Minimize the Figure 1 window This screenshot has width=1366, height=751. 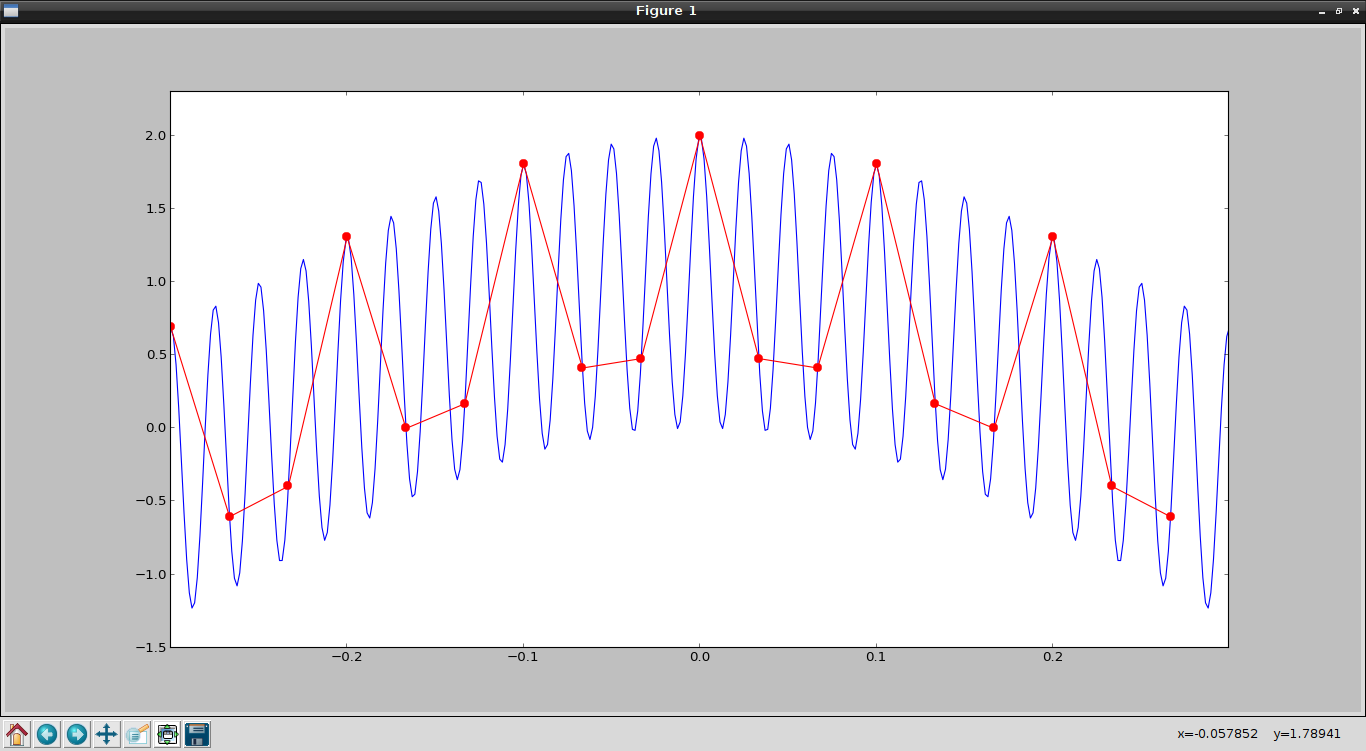click(x=1322, y=11)
